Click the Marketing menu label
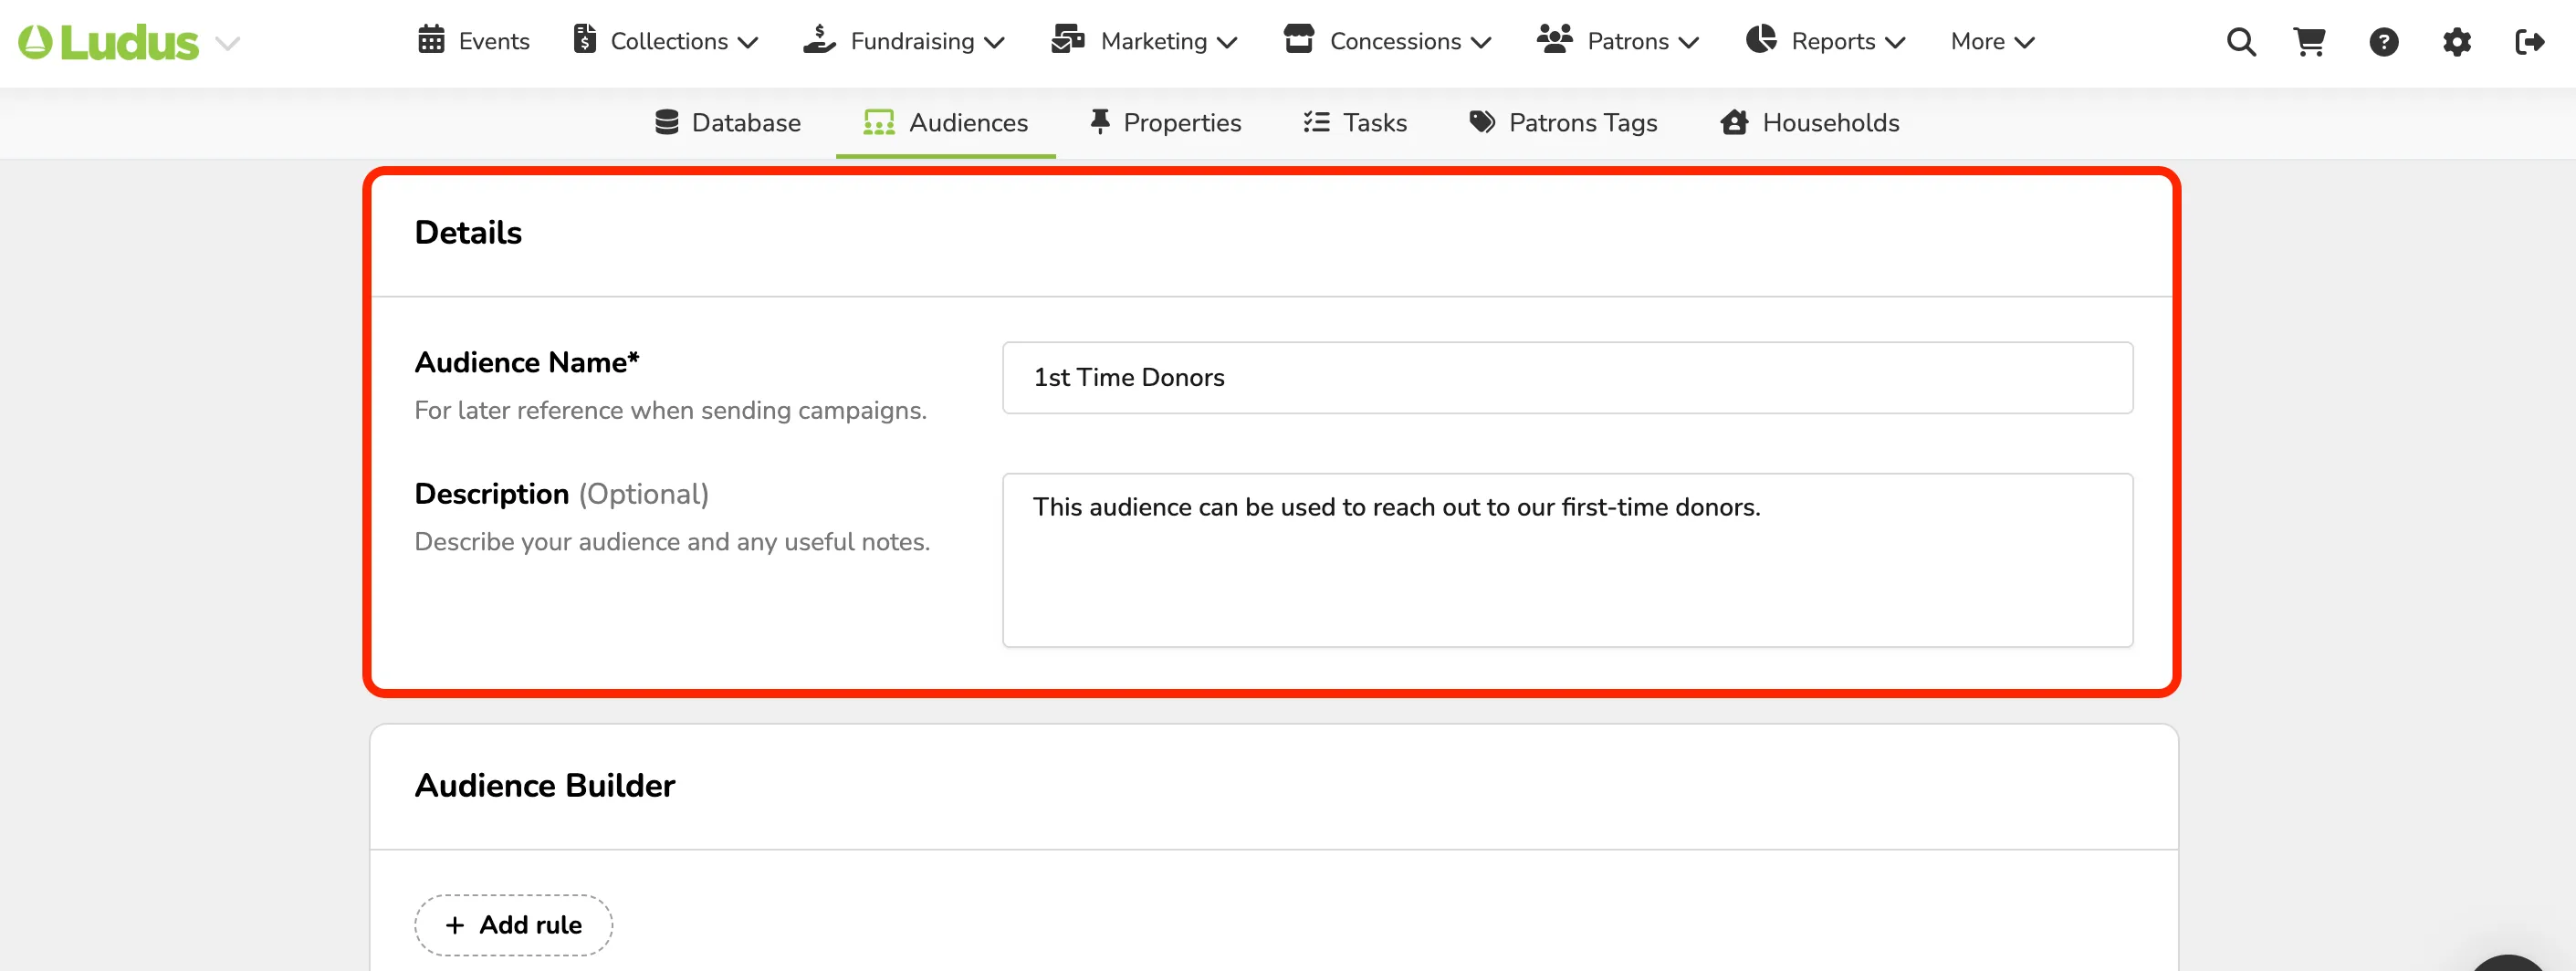2576x971 pixels. tap(1154, 41)
